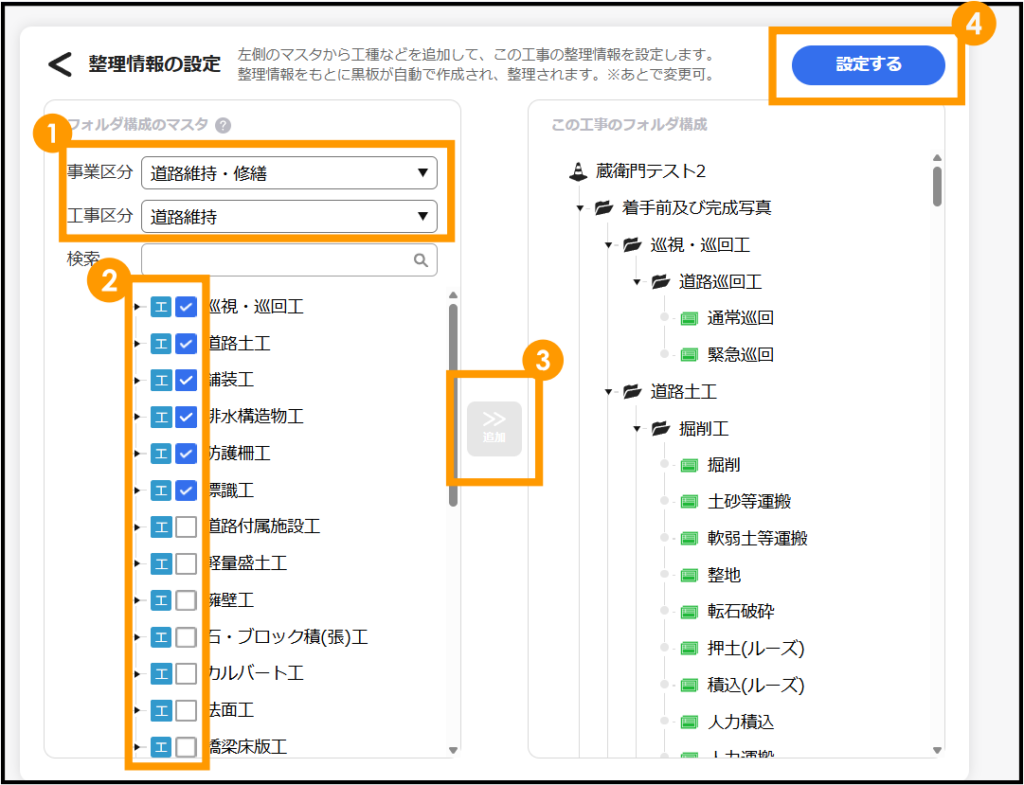1024x785 pixels.
Task: Uncheck the 排水構造物工 checkbox
Action: 187,416
